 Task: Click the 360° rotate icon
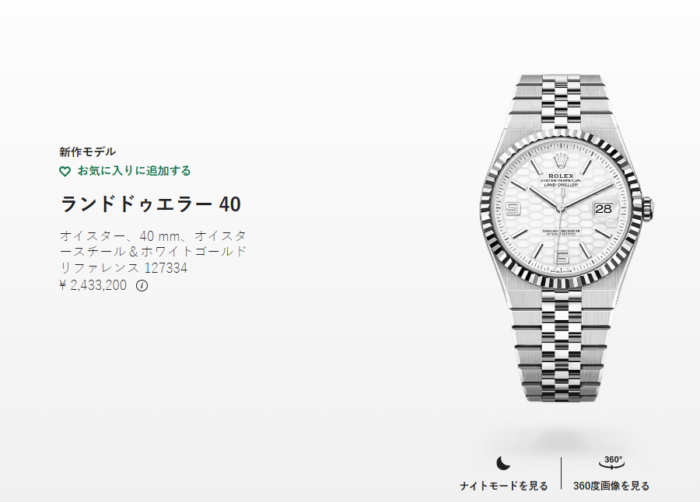point(612,462)
